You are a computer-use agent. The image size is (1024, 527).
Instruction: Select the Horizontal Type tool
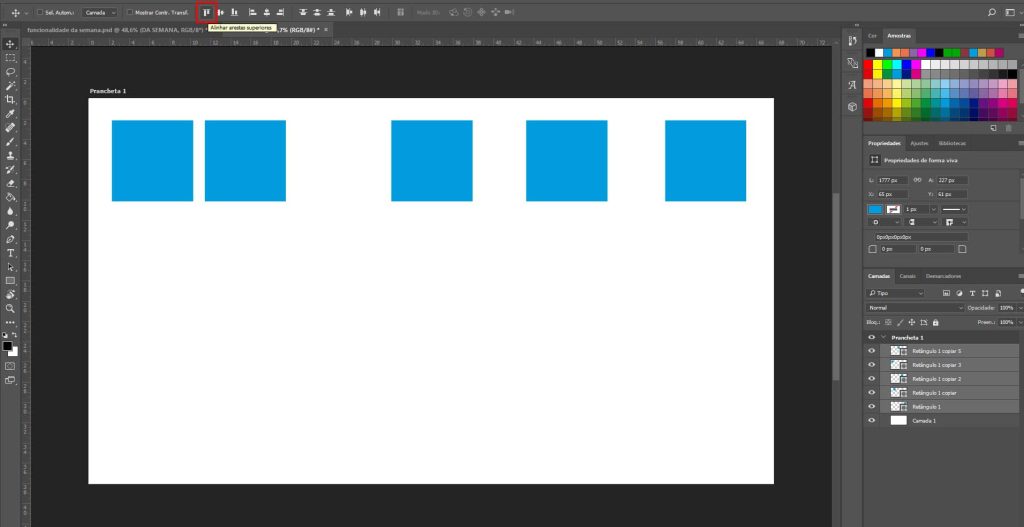click(10, 253)
